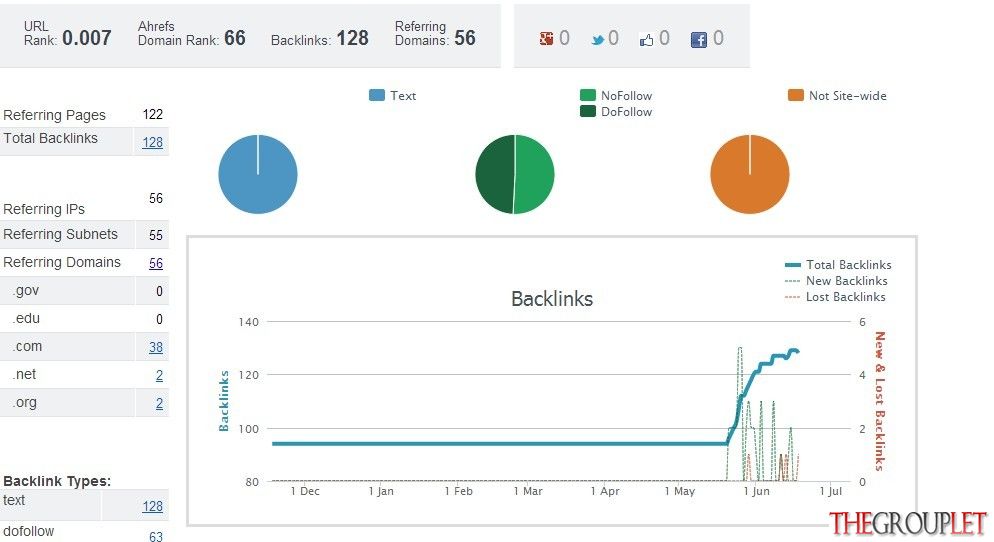The image size is (994, 542).
Task: Click the Facebook shares icon
Action: coord(699,40)
